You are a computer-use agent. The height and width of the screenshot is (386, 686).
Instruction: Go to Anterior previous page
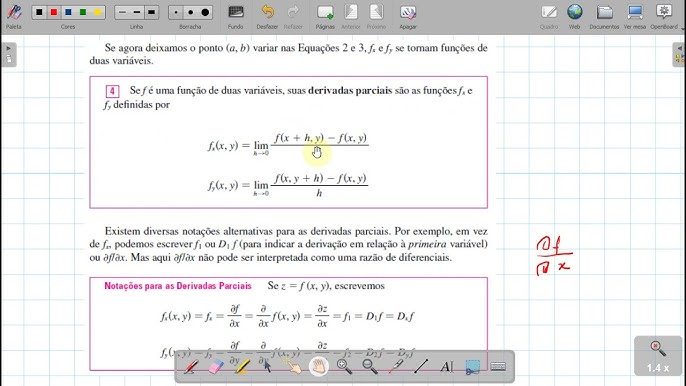(x=350, y=16)
